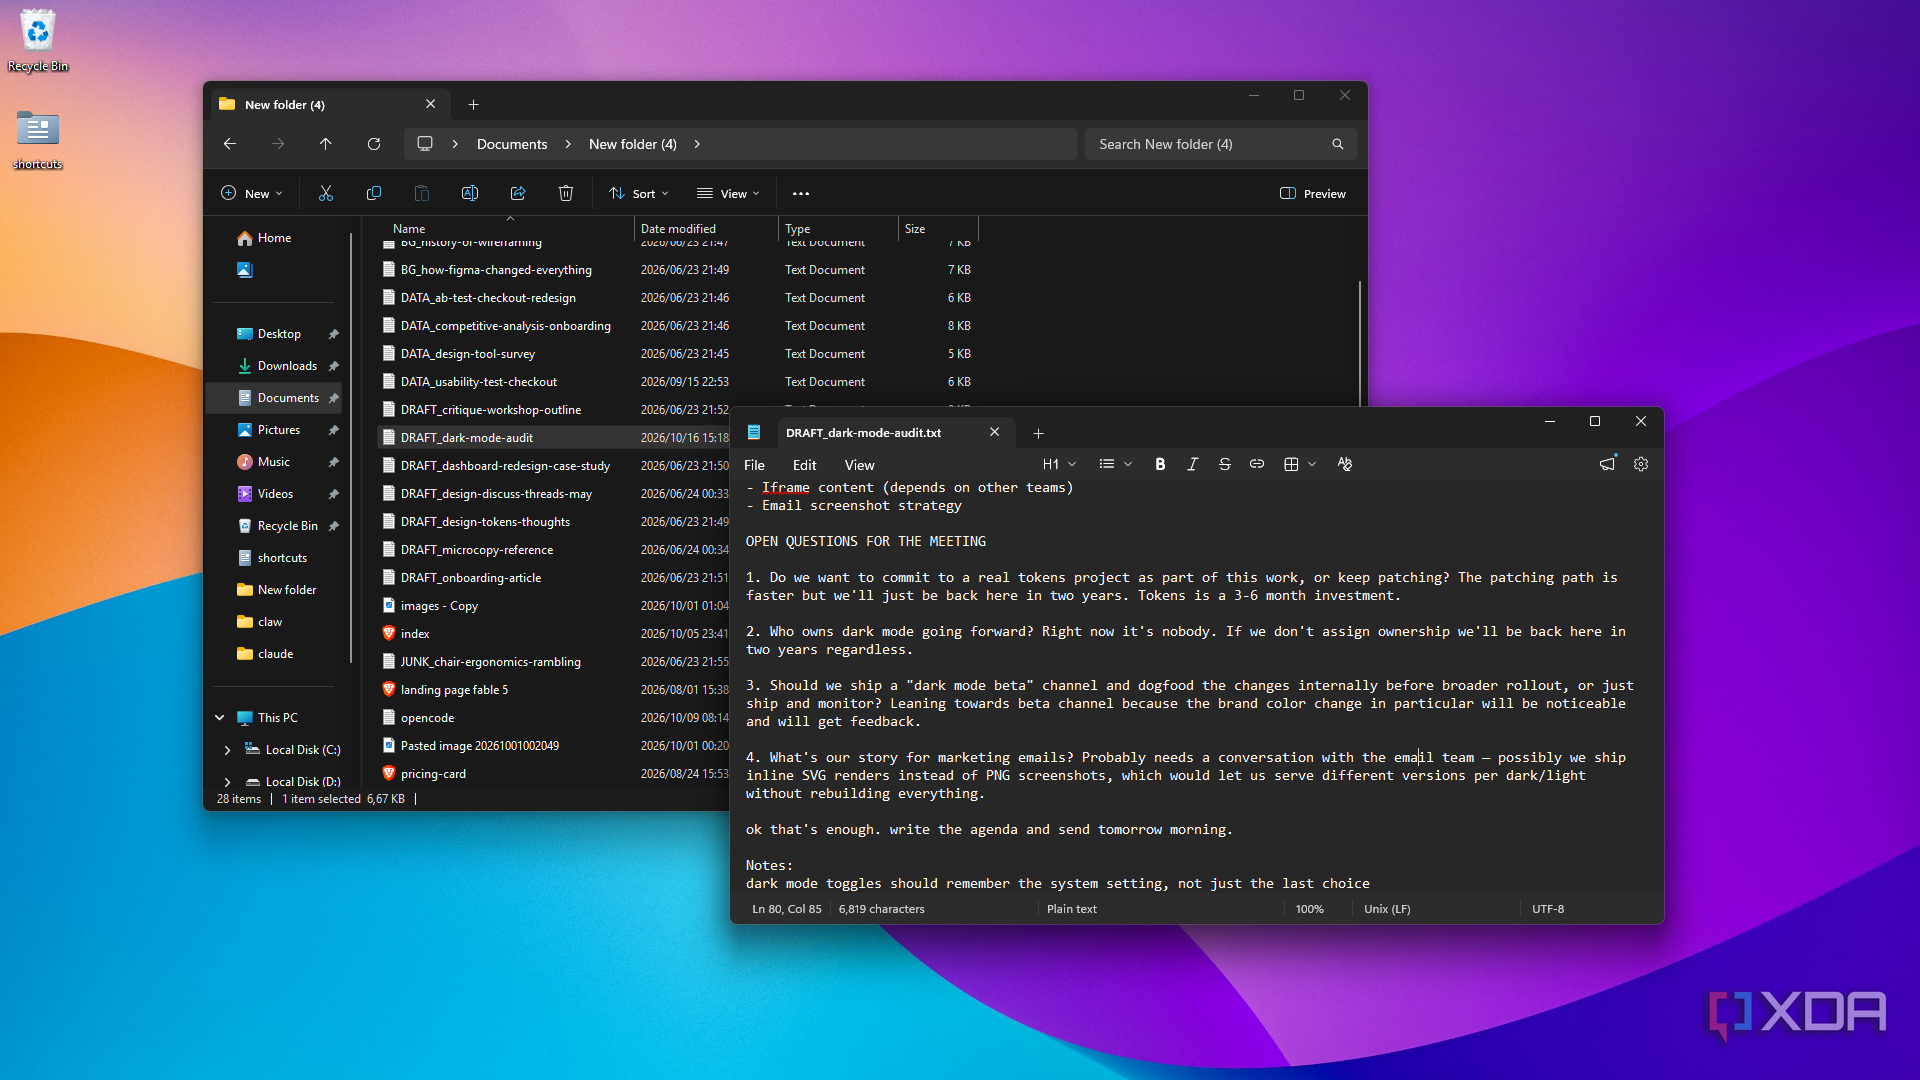Screen dimensions: 1920x1080
Task: Click Unix (LF) line ending in Notepad status bar
Action: click(1387, 909)
